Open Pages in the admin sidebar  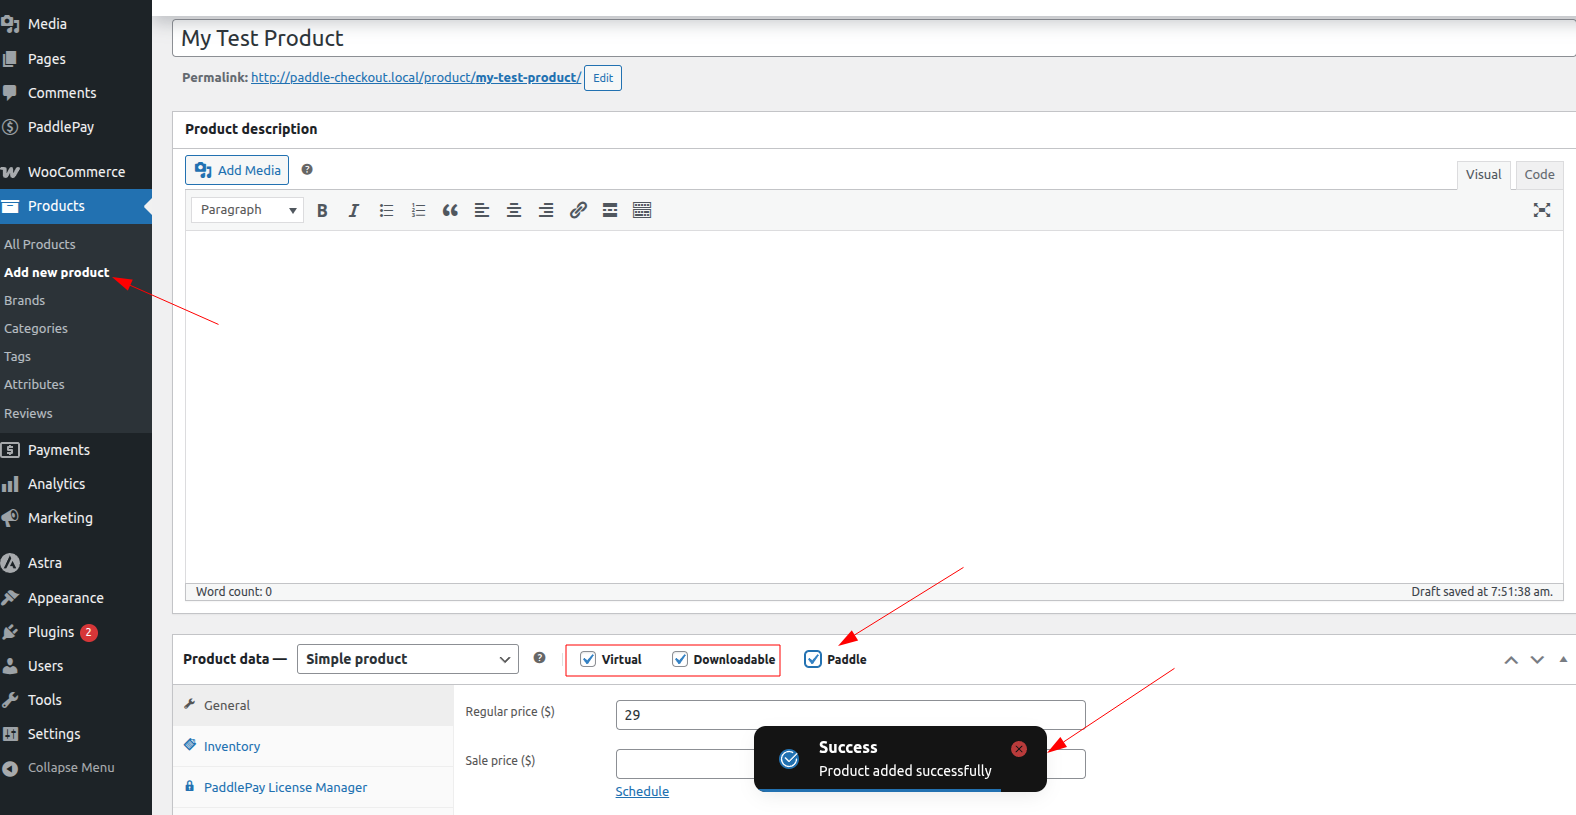76,59
